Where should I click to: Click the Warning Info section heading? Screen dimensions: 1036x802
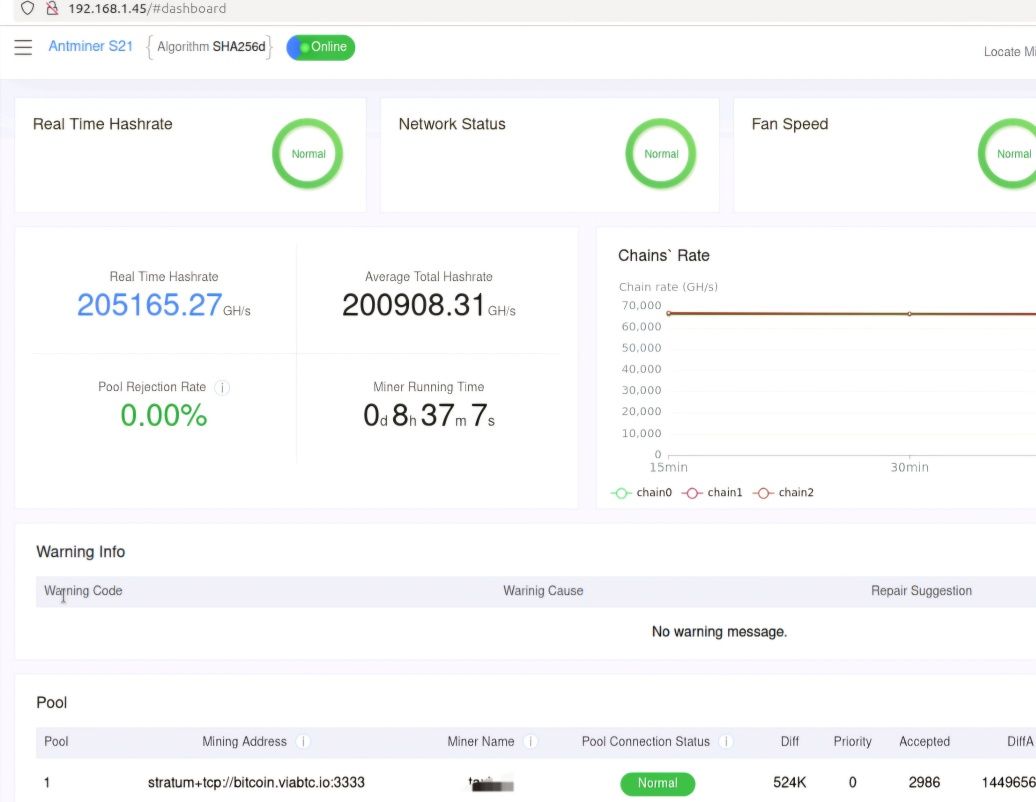(x=81, y=552)
